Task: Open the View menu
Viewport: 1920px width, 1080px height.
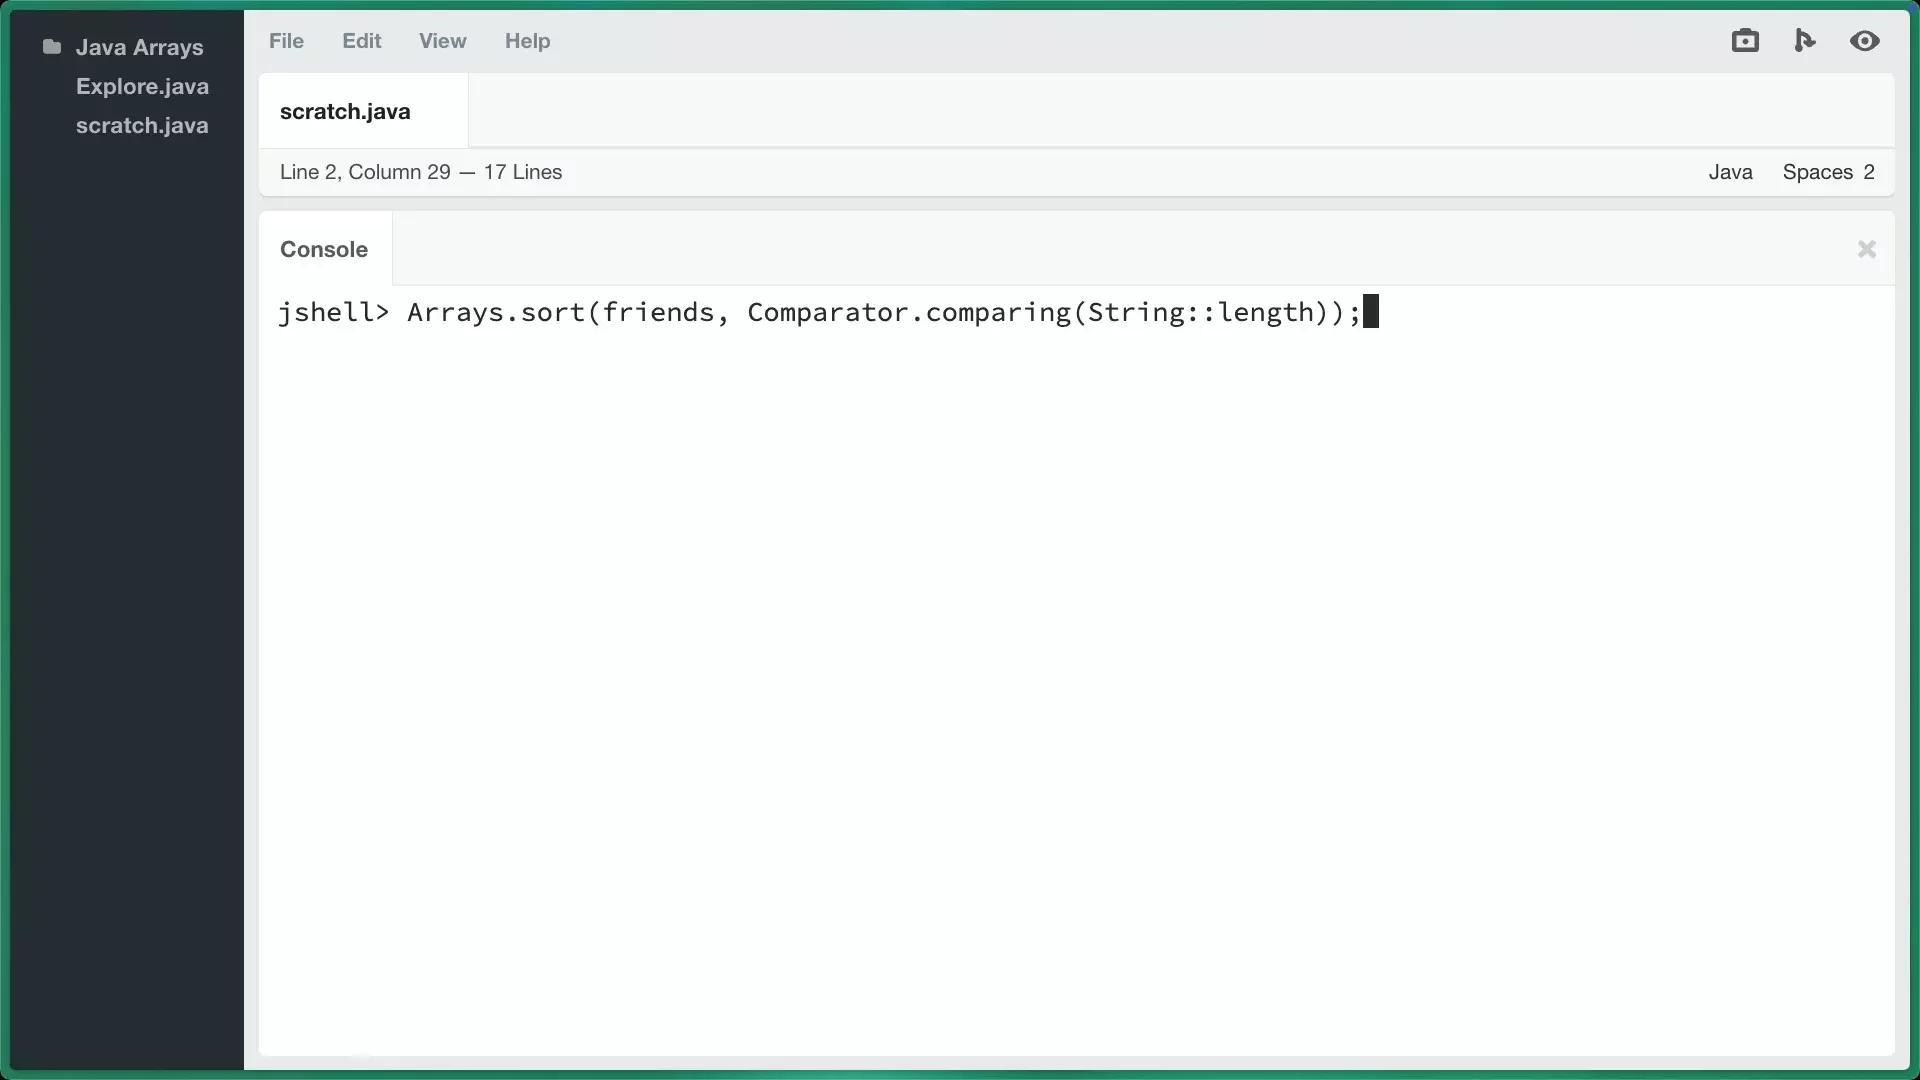Action: pyautogui.click(x=442, y=41)
